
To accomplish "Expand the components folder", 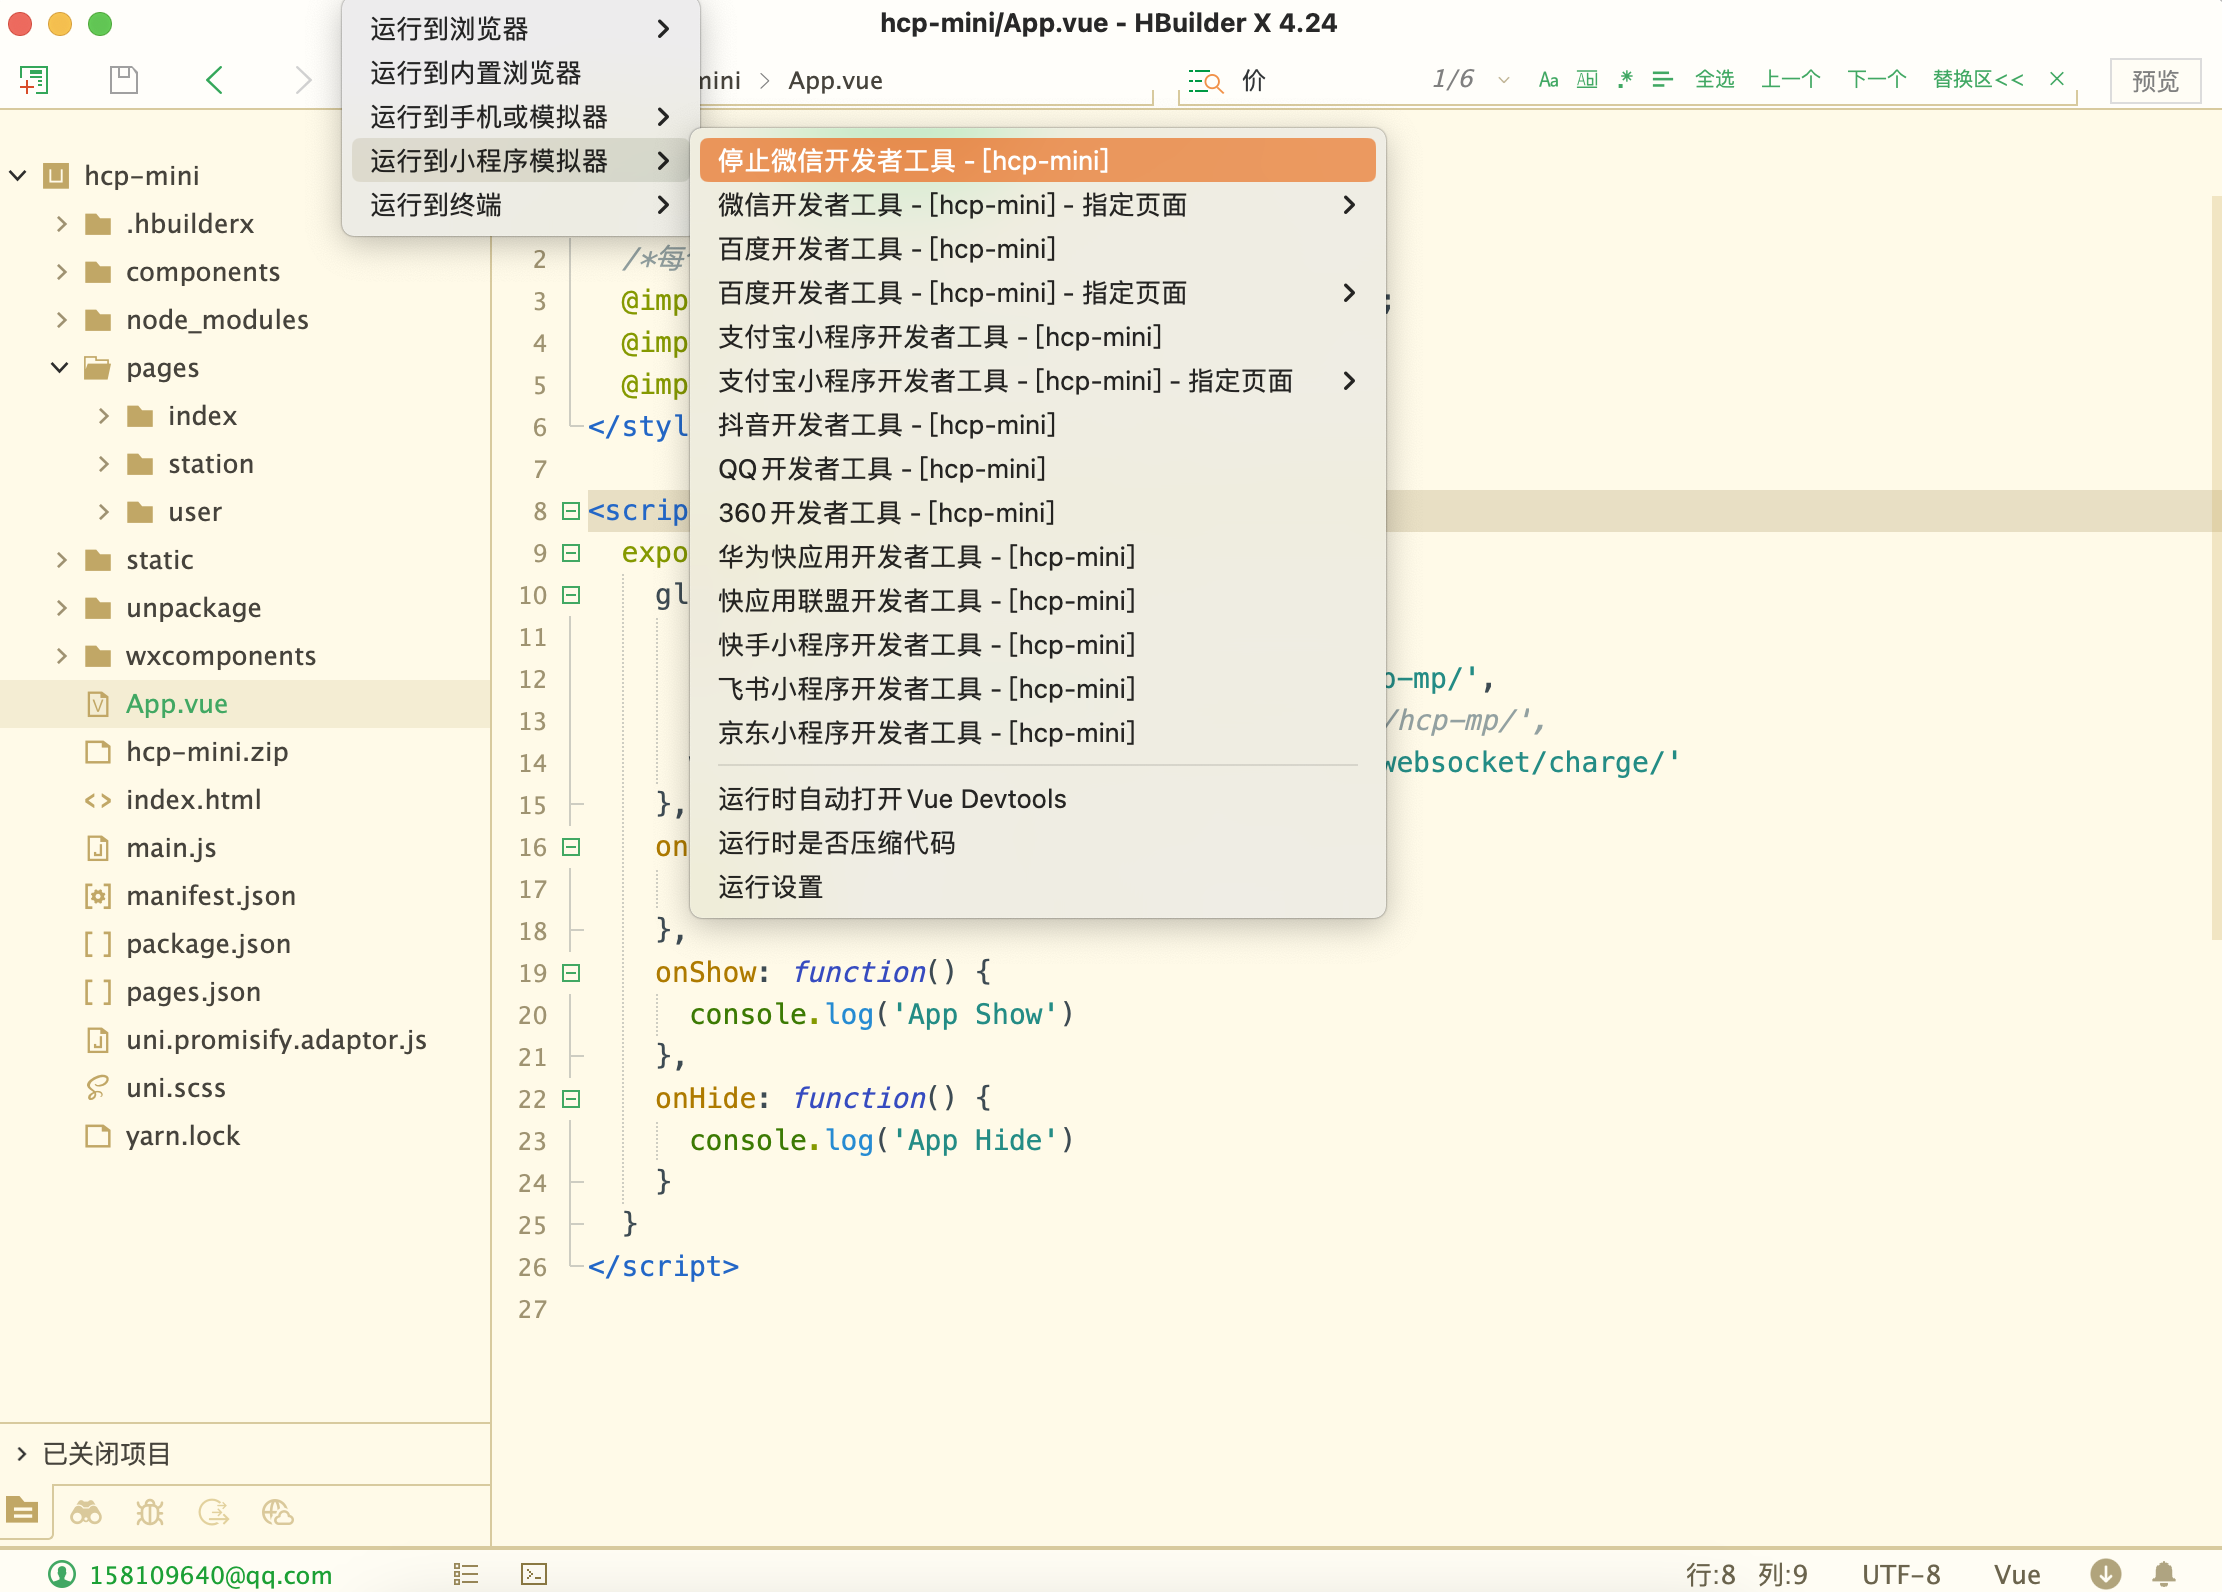I will coord(61,272).
